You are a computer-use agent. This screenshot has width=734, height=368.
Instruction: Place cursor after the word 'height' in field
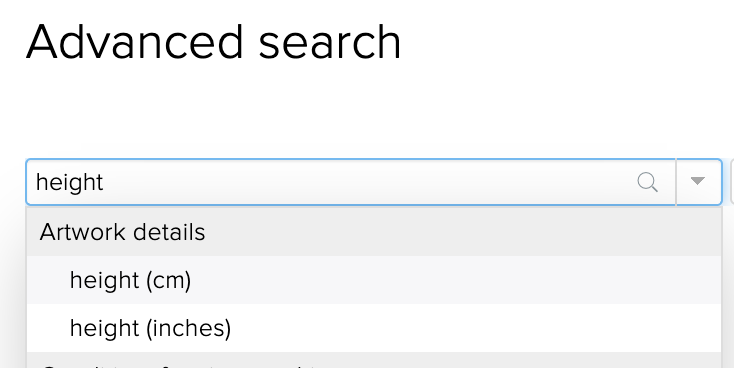pyautogui.click(x=104, y=182)
